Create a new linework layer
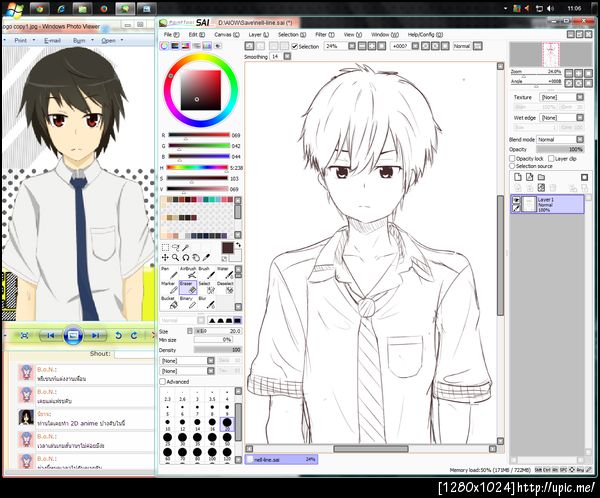The height and width of the screenshot is (498, 600). (530, 177)
